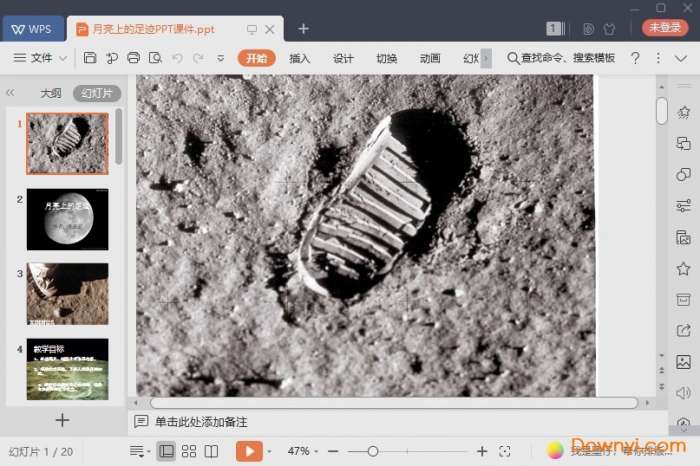Switch to reading view mode
Image resolution: width=700 pixels, height=466 pixels.
pyautogui.click(x=211, y=451)
